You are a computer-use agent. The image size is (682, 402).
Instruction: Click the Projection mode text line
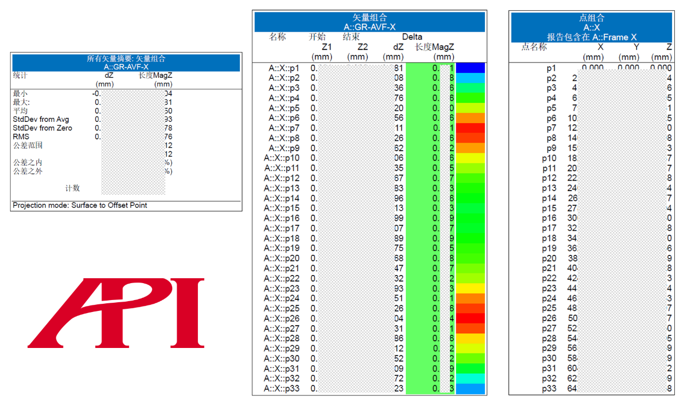(x=80, y=205)
